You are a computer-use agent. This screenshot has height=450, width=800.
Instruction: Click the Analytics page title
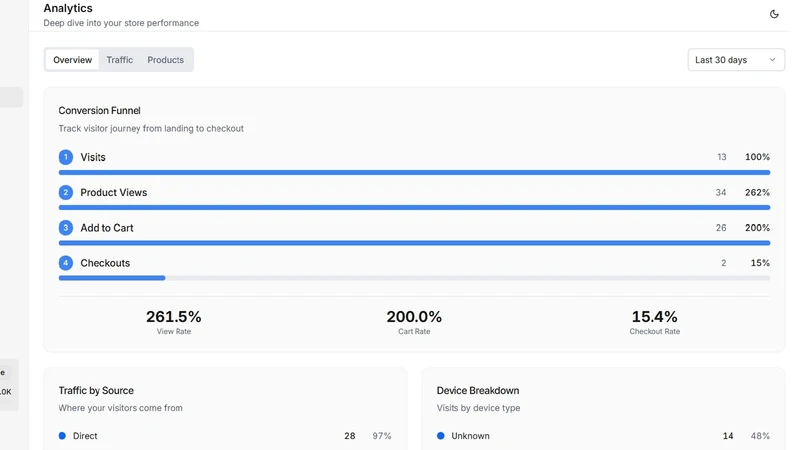(x=68, y=8)
